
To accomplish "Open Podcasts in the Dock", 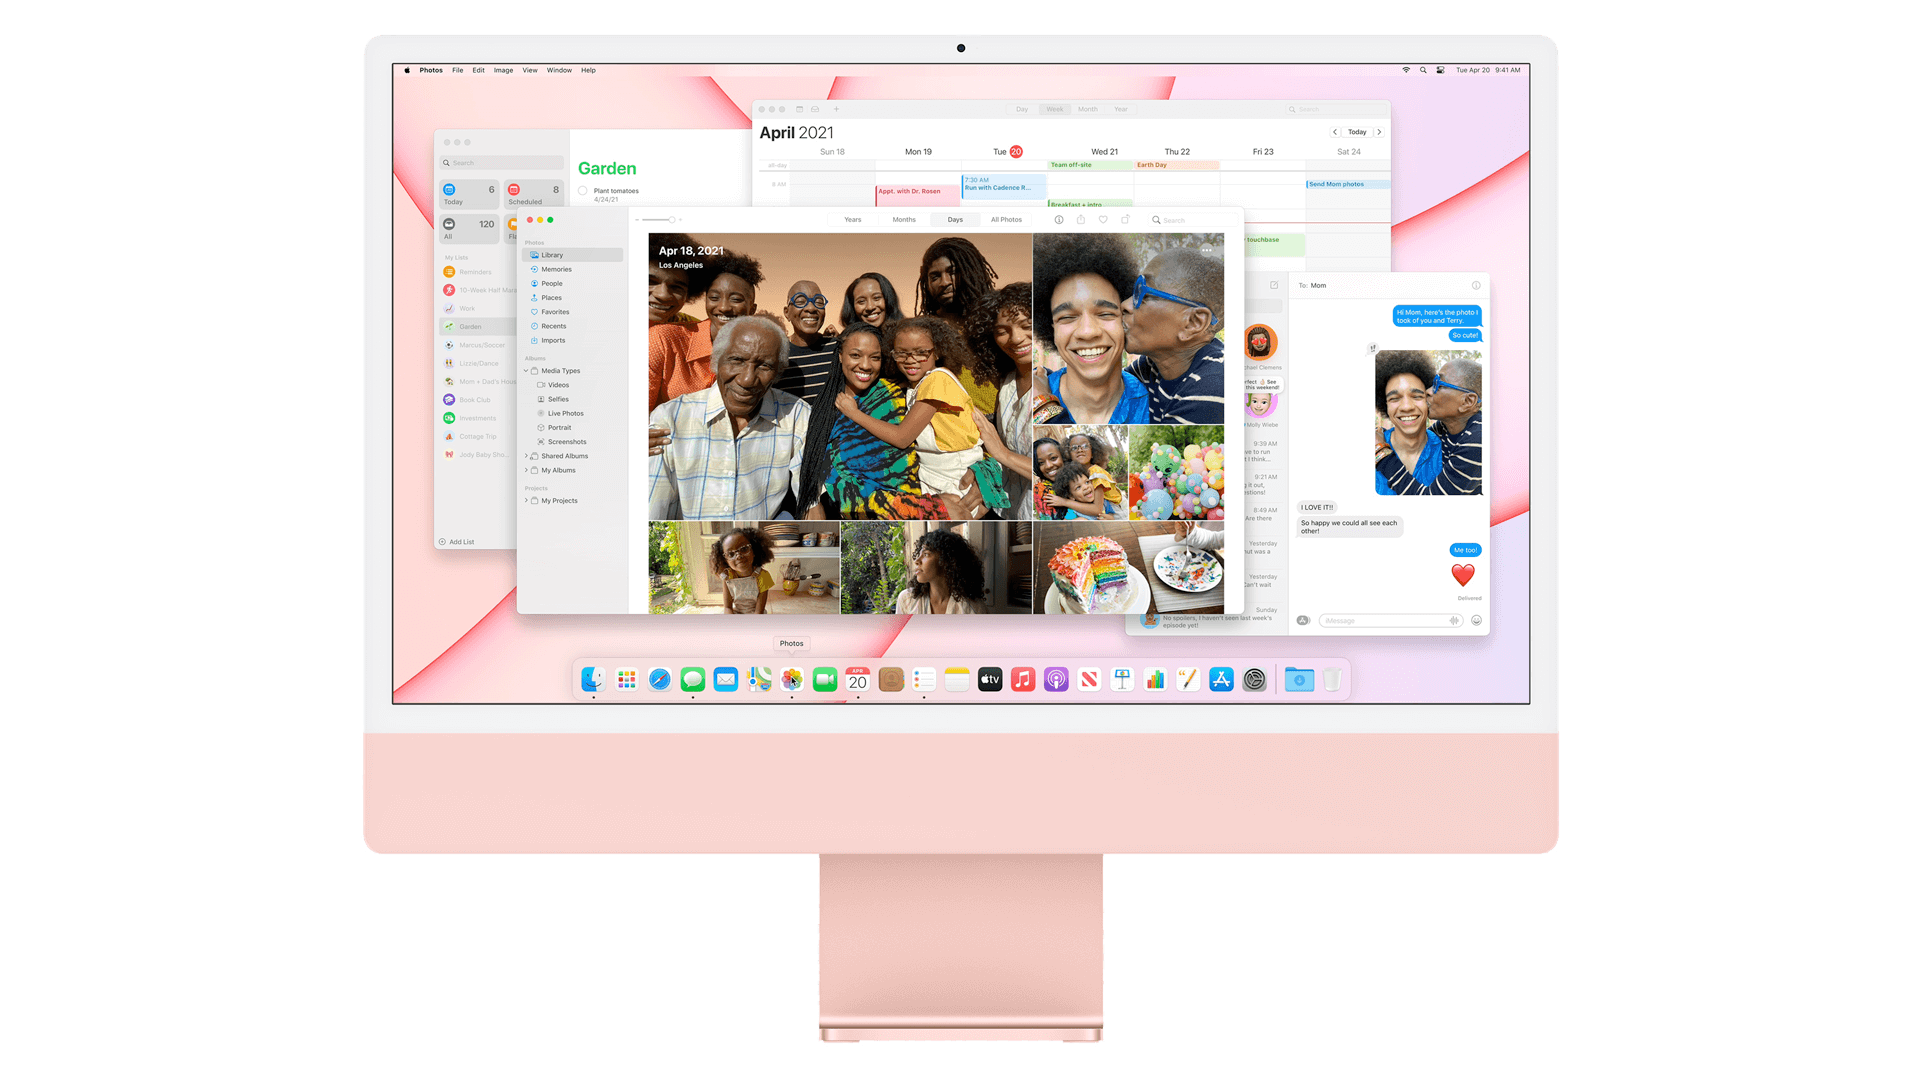I will pyautogui.click(x=1056, y=680).
